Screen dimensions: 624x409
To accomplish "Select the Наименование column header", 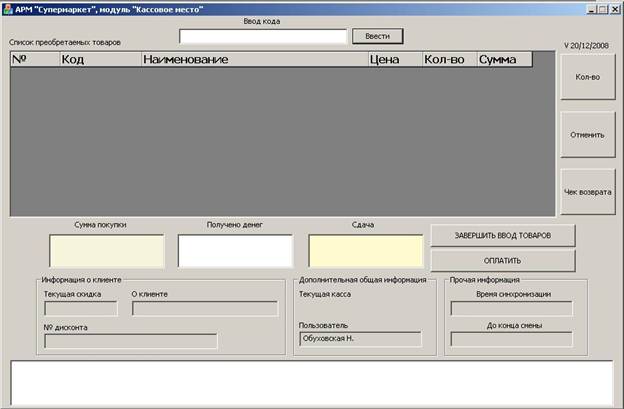I will pos(255,59).
